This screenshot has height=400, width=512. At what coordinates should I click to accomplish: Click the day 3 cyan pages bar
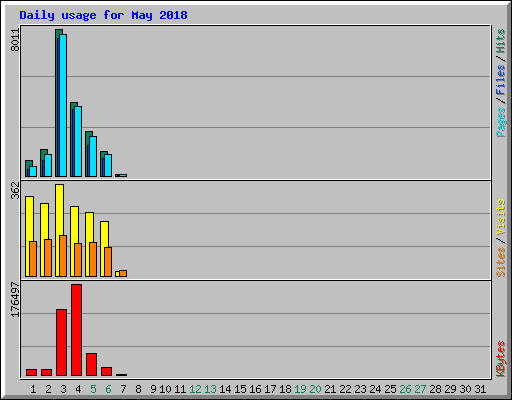63,105
